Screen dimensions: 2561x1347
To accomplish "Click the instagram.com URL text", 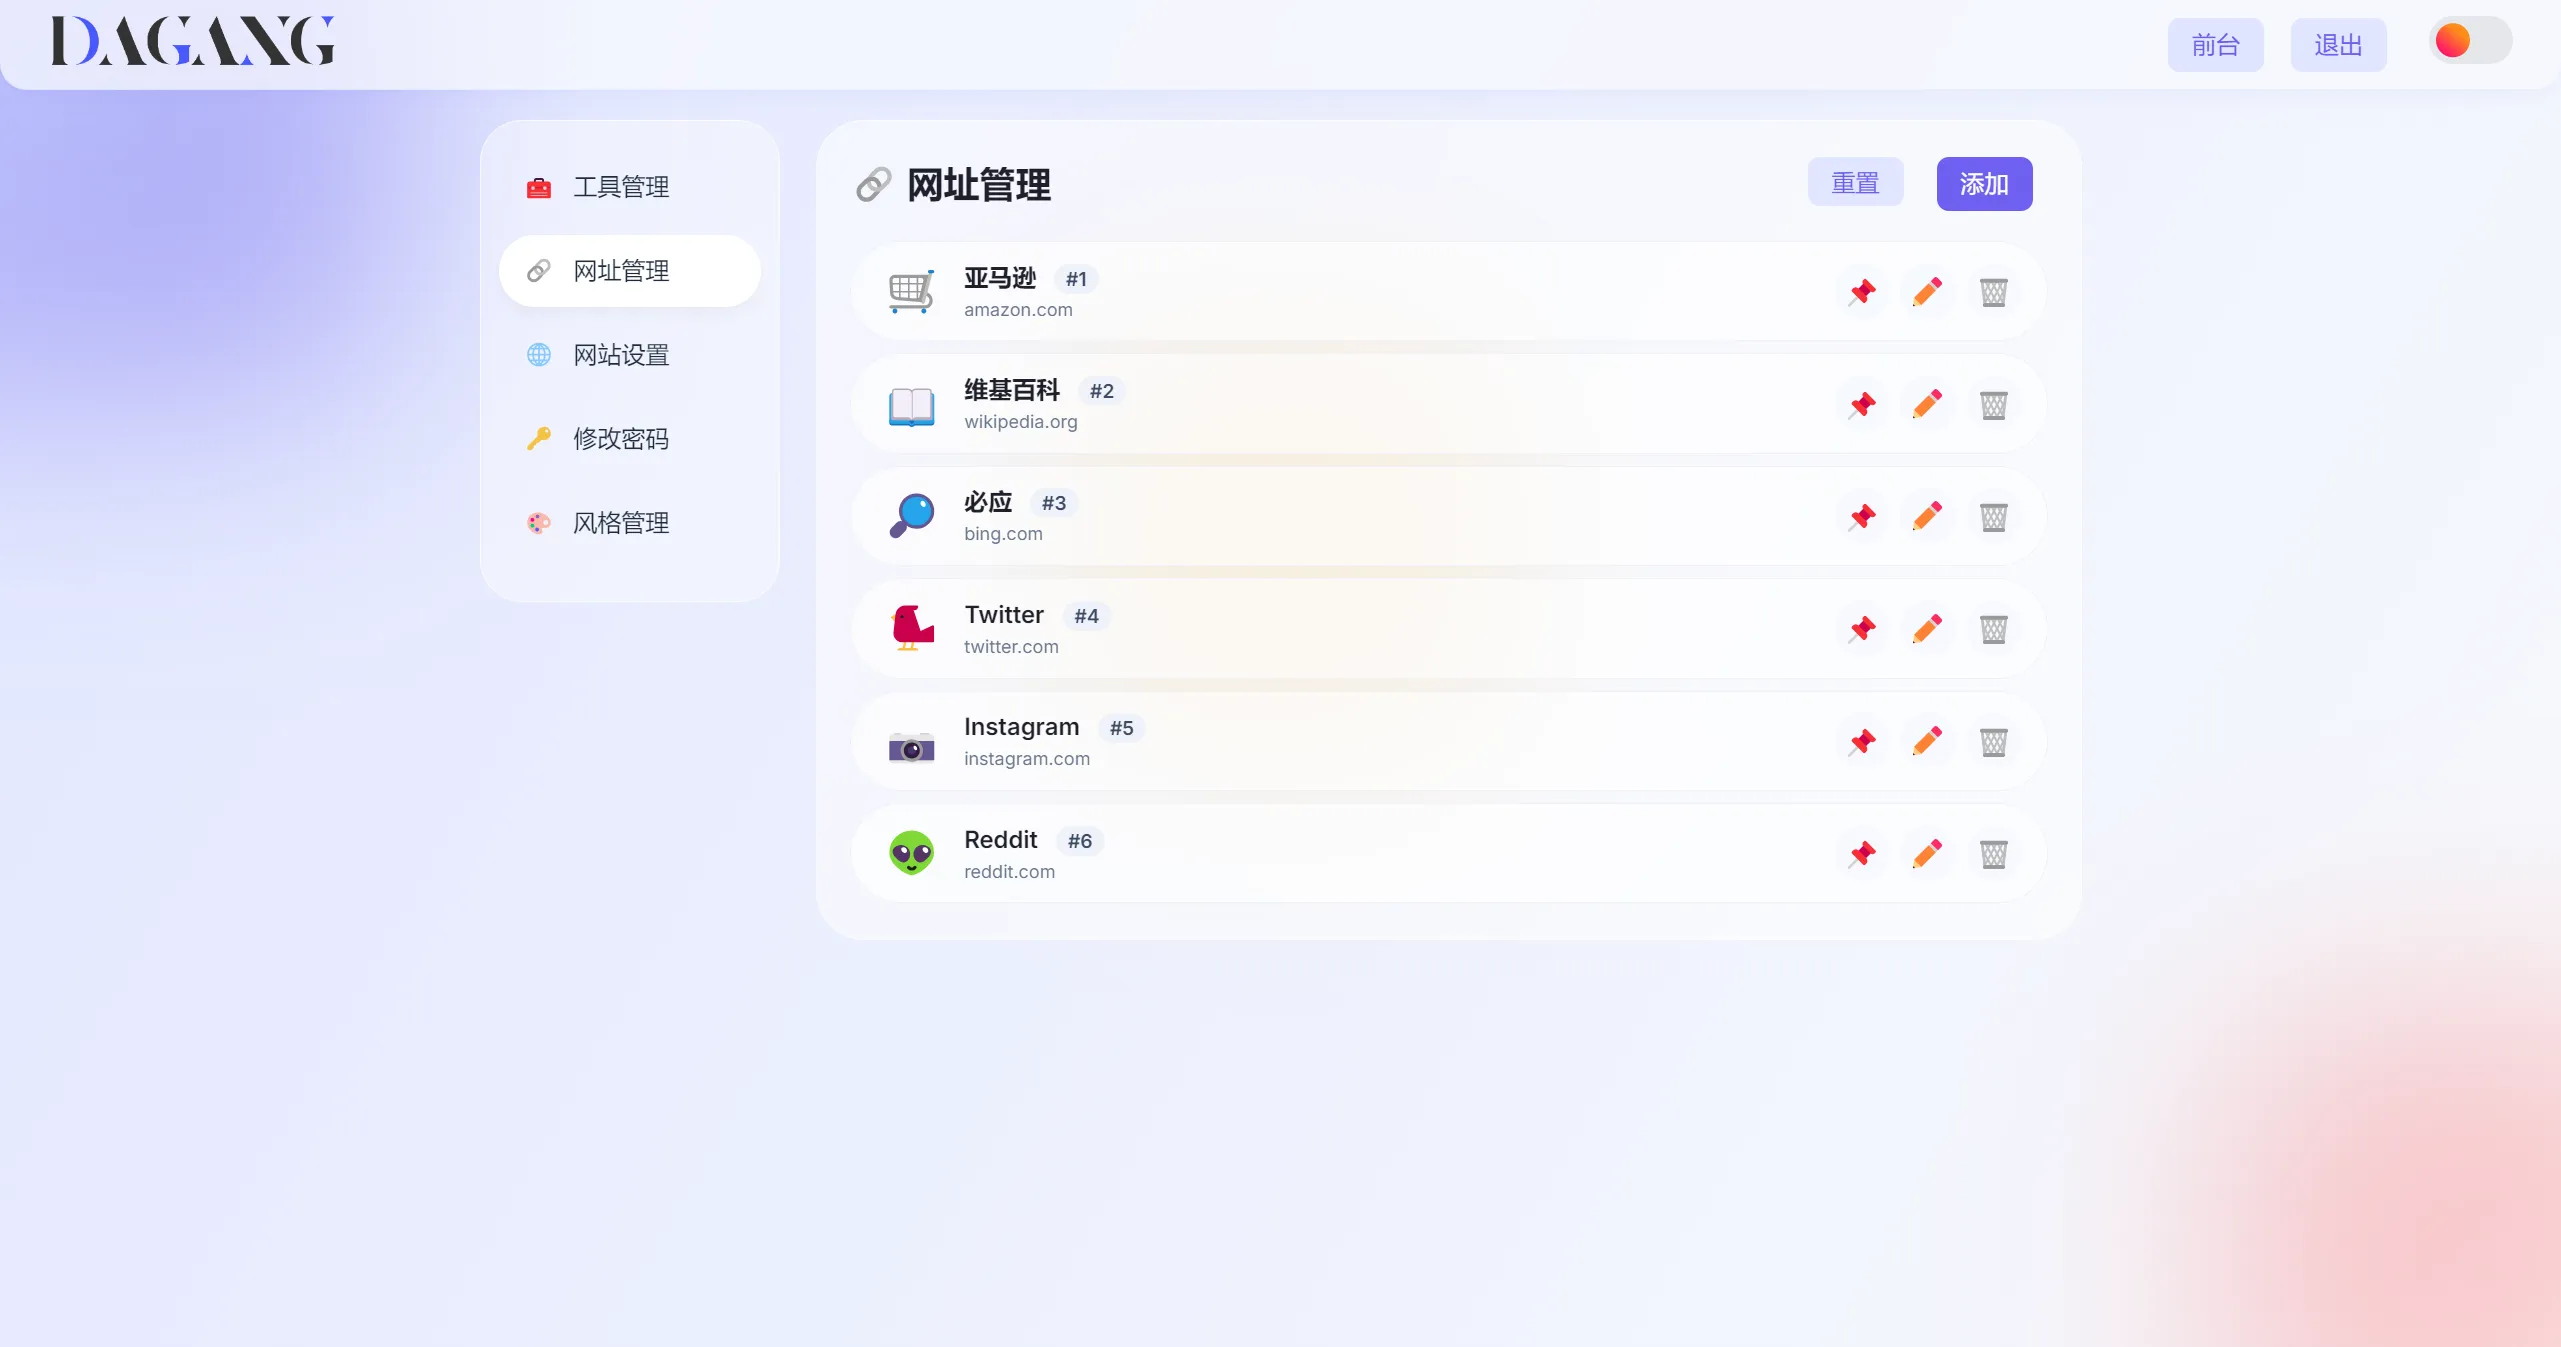I will 1027,759.
